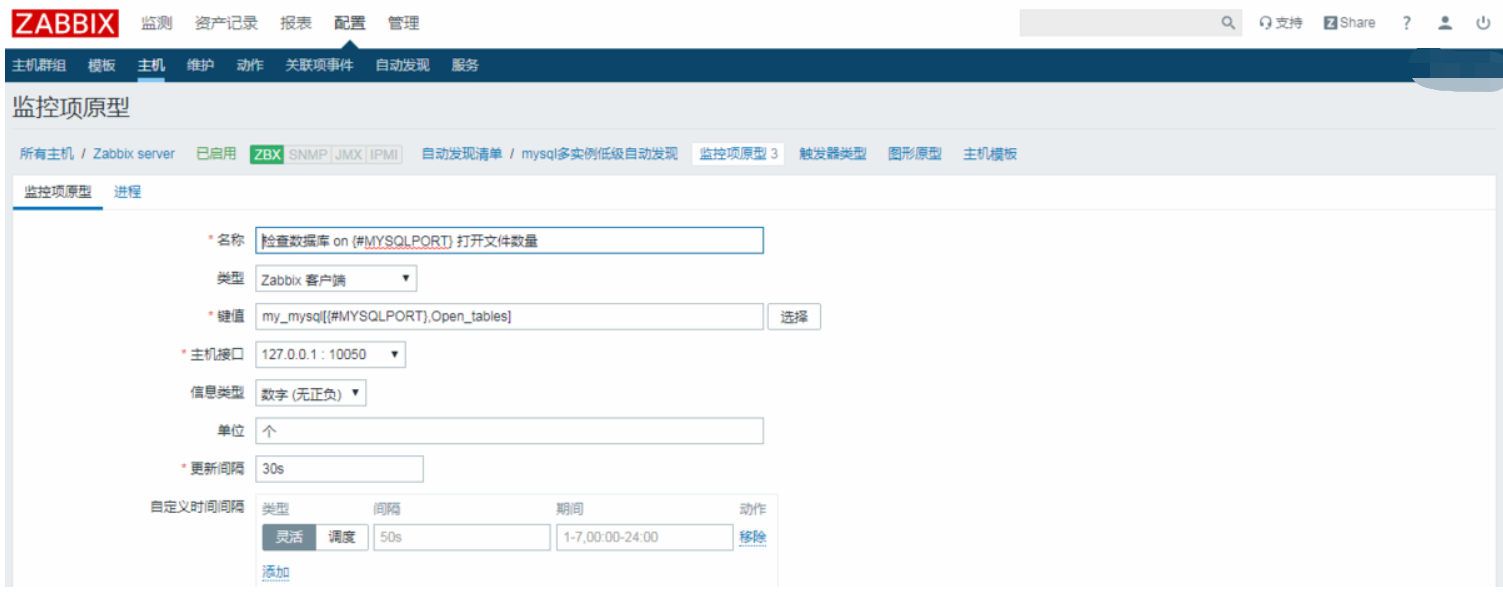Select 监控项原型 3 navigation tab
Screen dimensions: 1503x609
[x=738, y=154]
